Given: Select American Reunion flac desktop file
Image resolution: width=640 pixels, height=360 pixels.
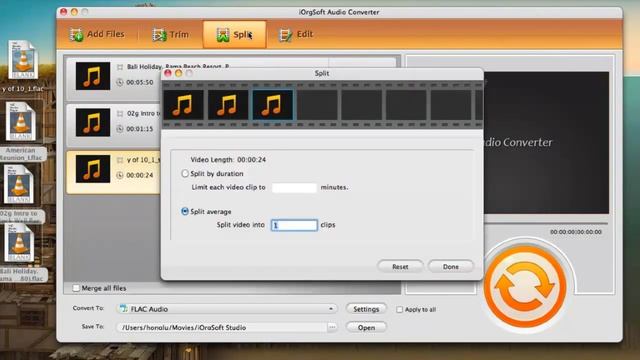Looking at the screenshot, I should (x=20, y=122).
